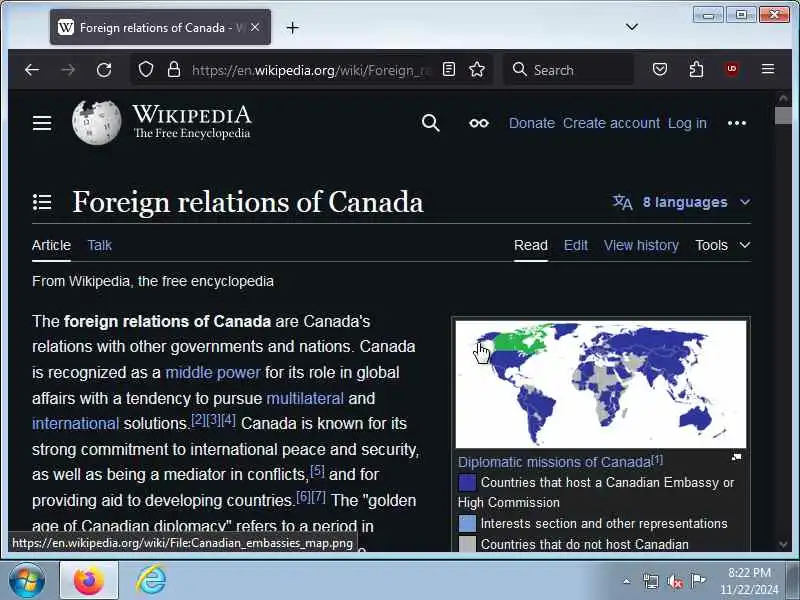This screenshot has height=600, width=800.
Task: Click the scrollbar down arrow
Action: (x=783, y=544)
